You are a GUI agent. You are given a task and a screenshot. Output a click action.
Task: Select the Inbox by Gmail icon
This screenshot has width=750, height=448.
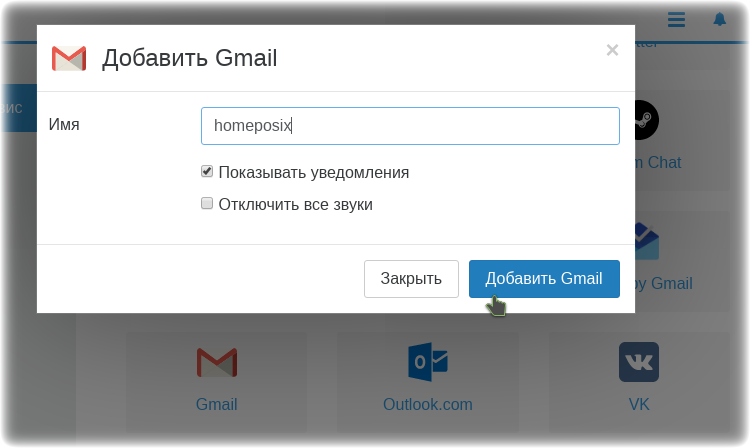pyautogui.click(x=647, y=241)
